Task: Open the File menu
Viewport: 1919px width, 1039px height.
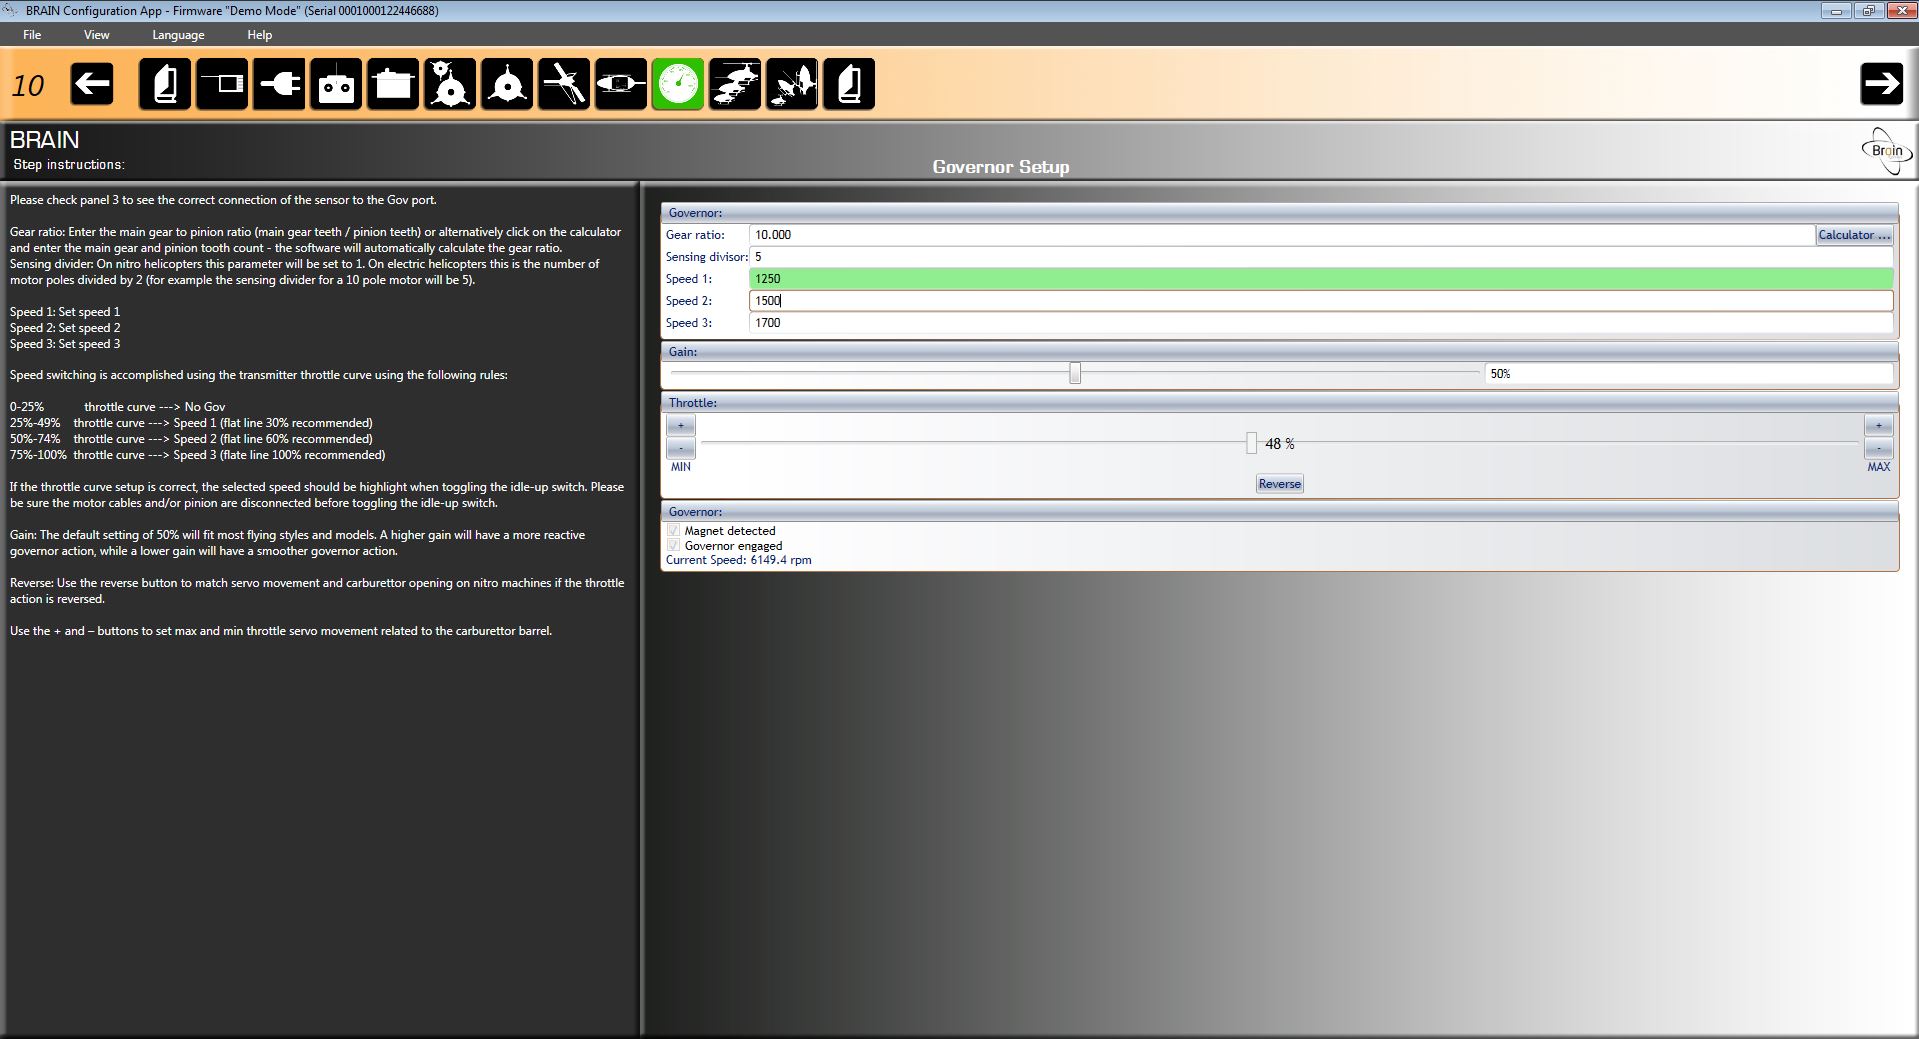Action: pyautogui.click(x=32, y=35)
